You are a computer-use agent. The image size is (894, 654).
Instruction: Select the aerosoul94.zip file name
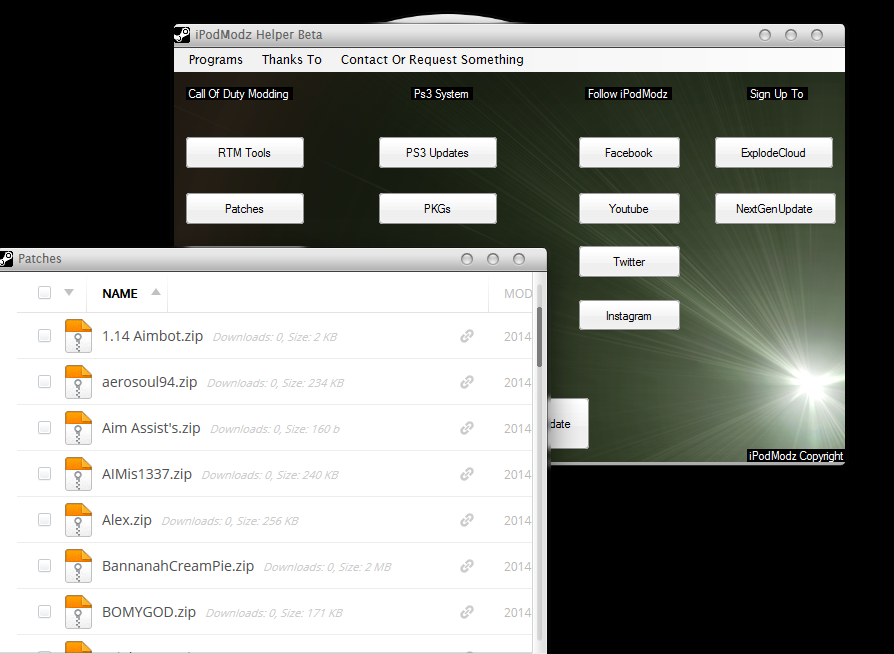pyautogui.click(x=149, y=382)
